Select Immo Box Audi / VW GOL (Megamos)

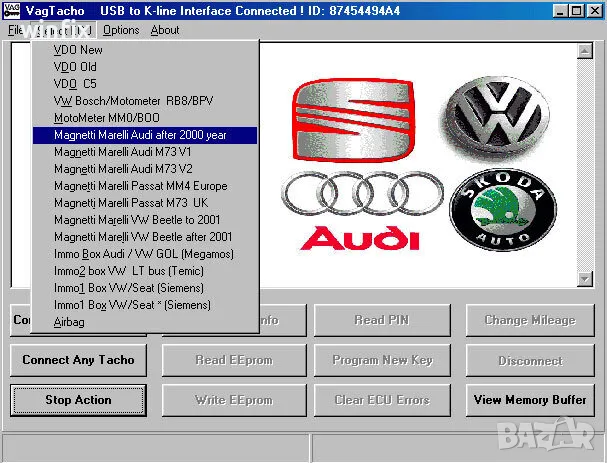[145, 254]
